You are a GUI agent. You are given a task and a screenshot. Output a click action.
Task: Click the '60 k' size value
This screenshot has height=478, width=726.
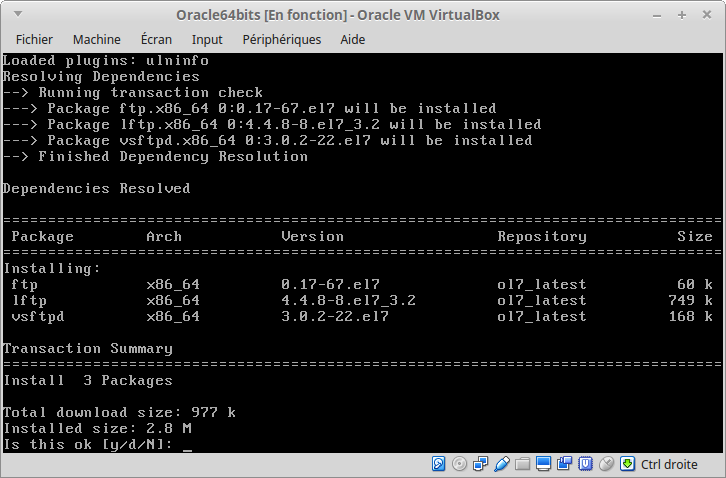pos(695,284)
